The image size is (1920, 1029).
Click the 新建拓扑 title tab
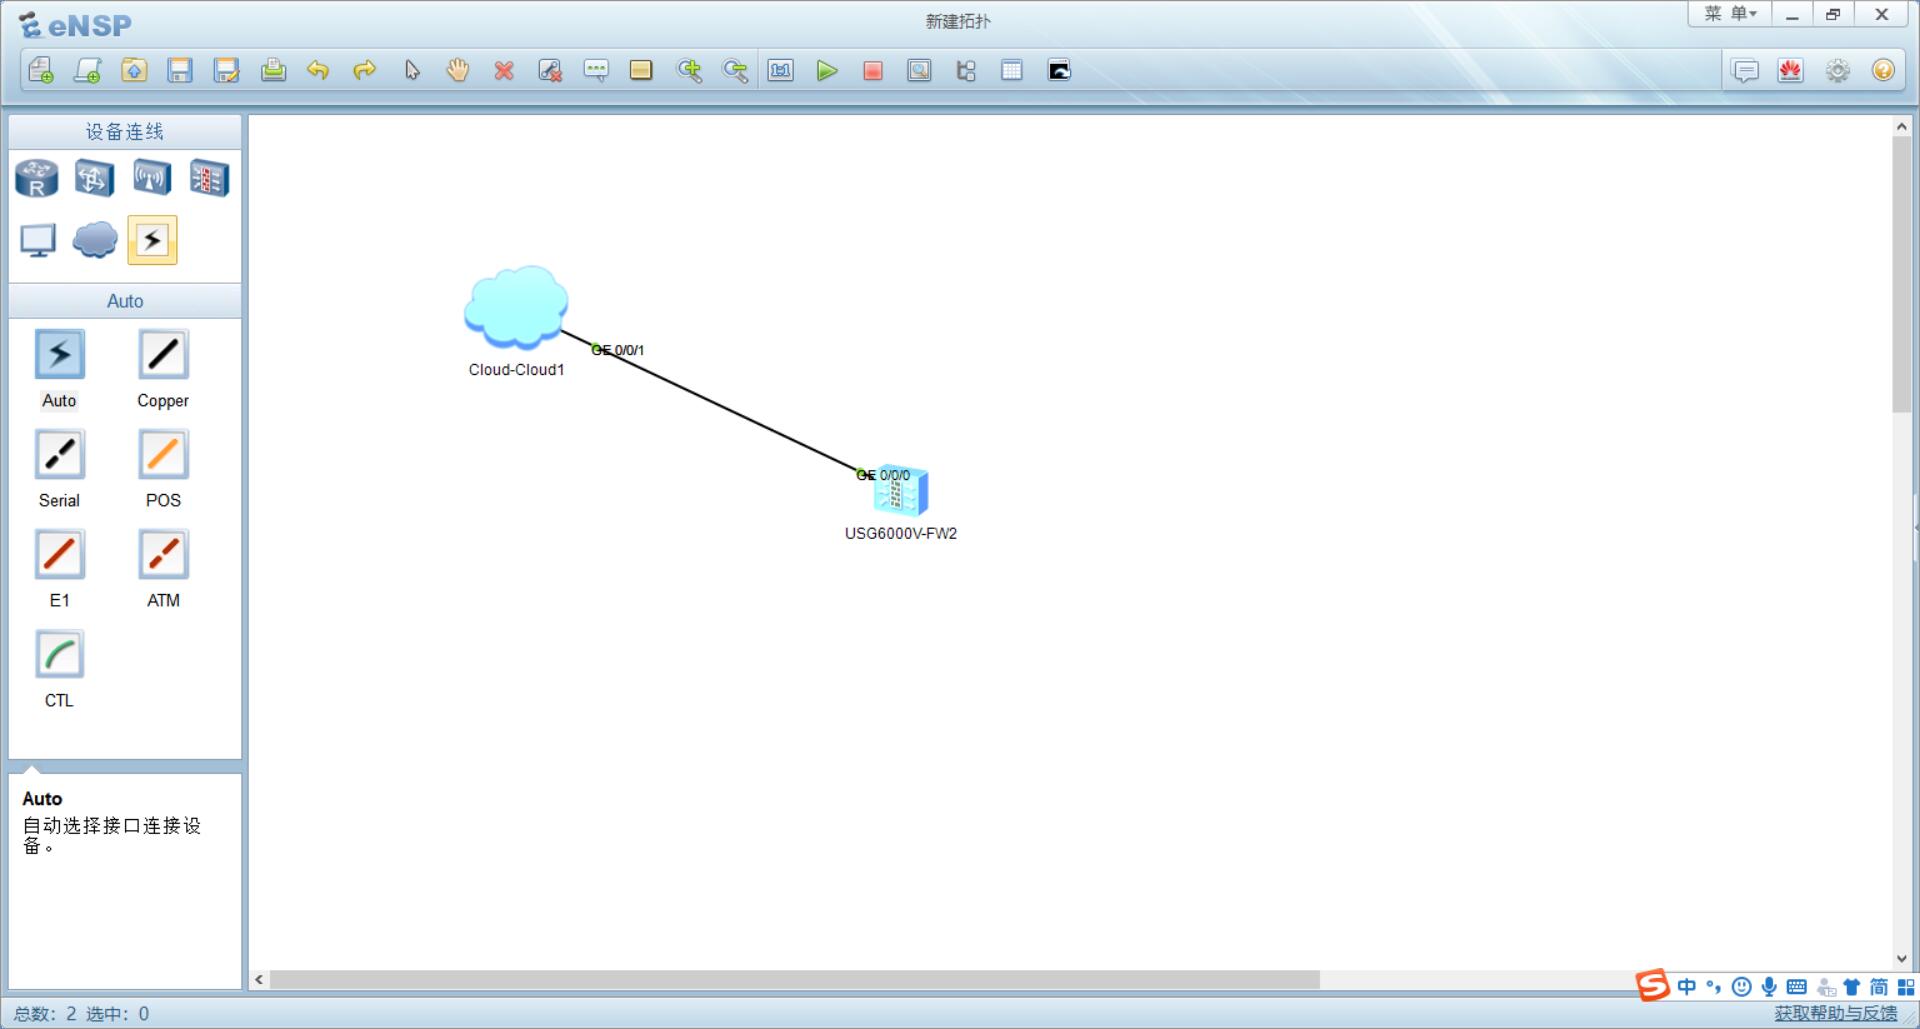(957, 20)
